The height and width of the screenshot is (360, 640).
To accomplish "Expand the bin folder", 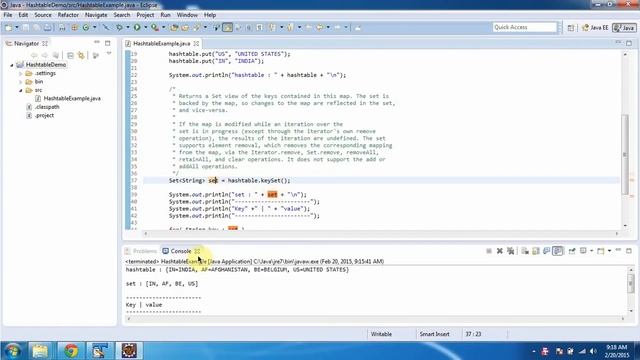I will click(20, 82).
